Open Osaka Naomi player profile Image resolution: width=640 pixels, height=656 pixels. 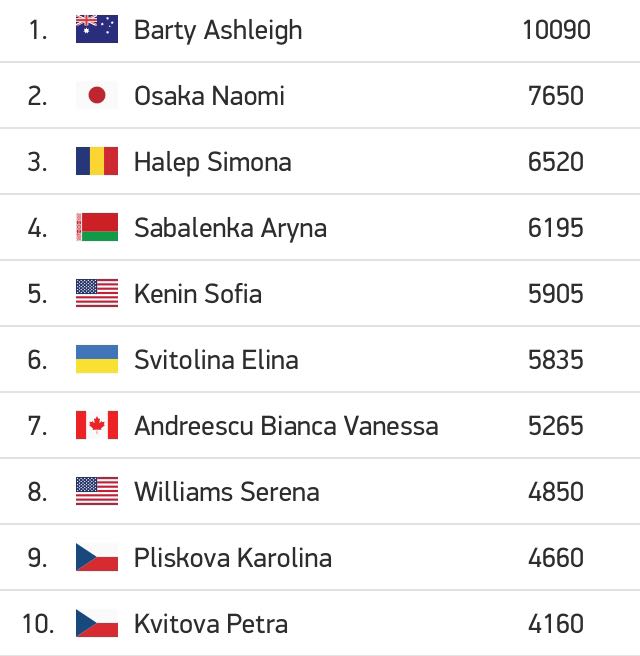(209, 96)
